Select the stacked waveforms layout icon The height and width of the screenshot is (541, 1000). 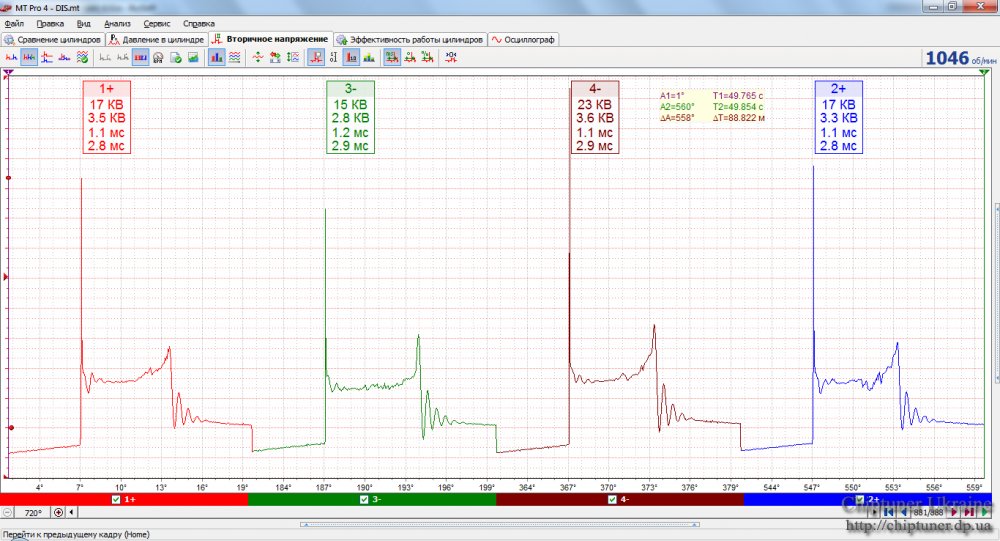pyautogui.click(x=47, y=57)
